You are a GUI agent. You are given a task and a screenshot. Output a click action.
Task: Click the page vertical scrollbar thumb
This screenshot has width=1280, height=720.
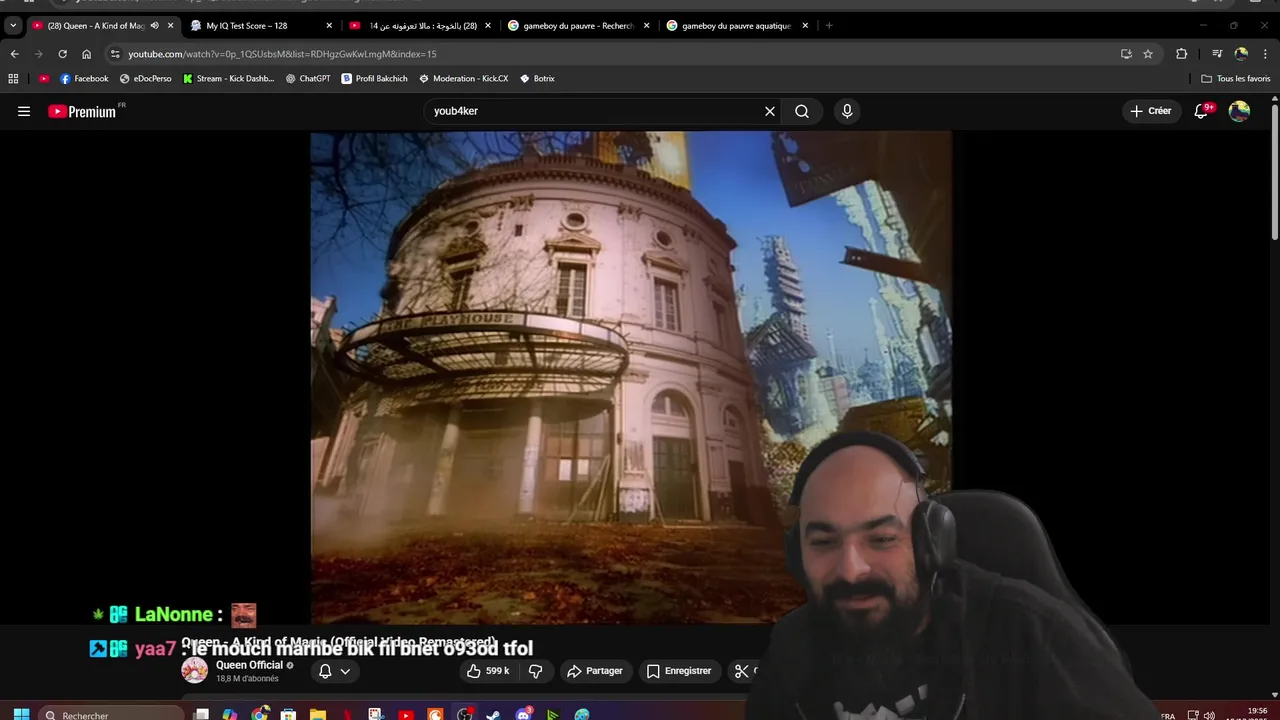(x=1275, y=171)
